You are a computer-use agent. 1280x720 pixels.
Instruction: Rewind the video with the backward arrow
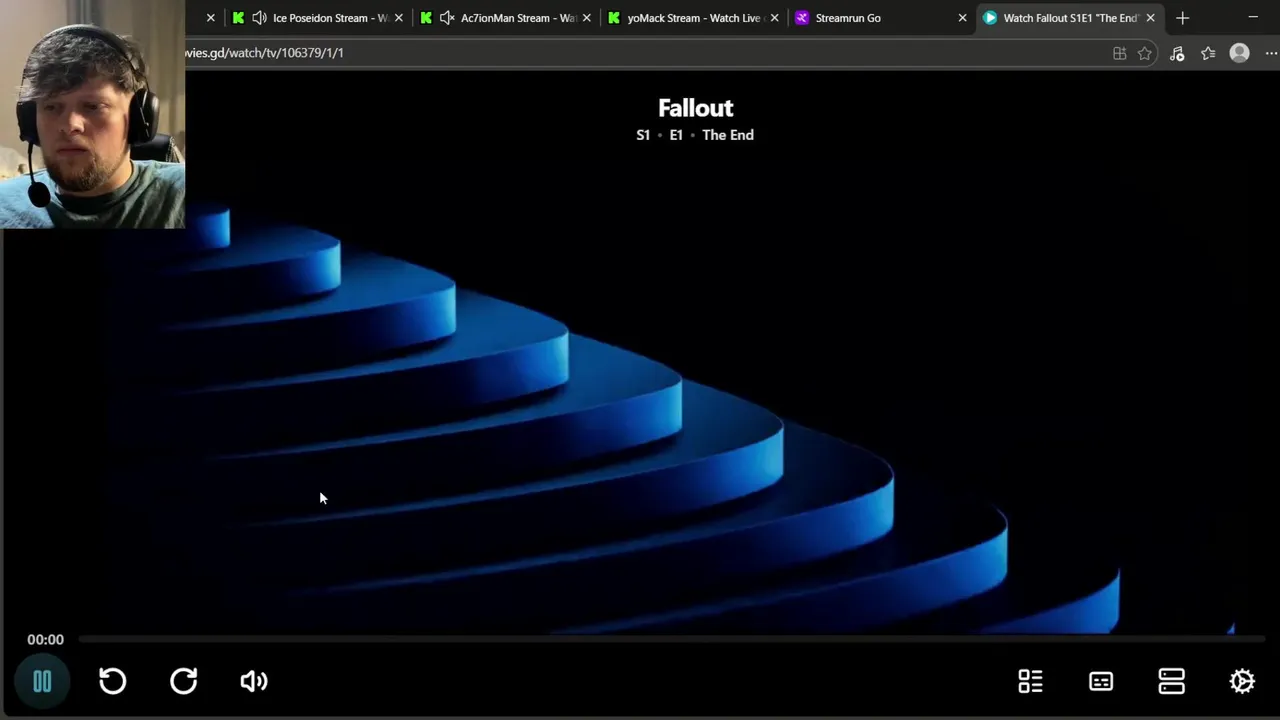(x=113, y=681)
